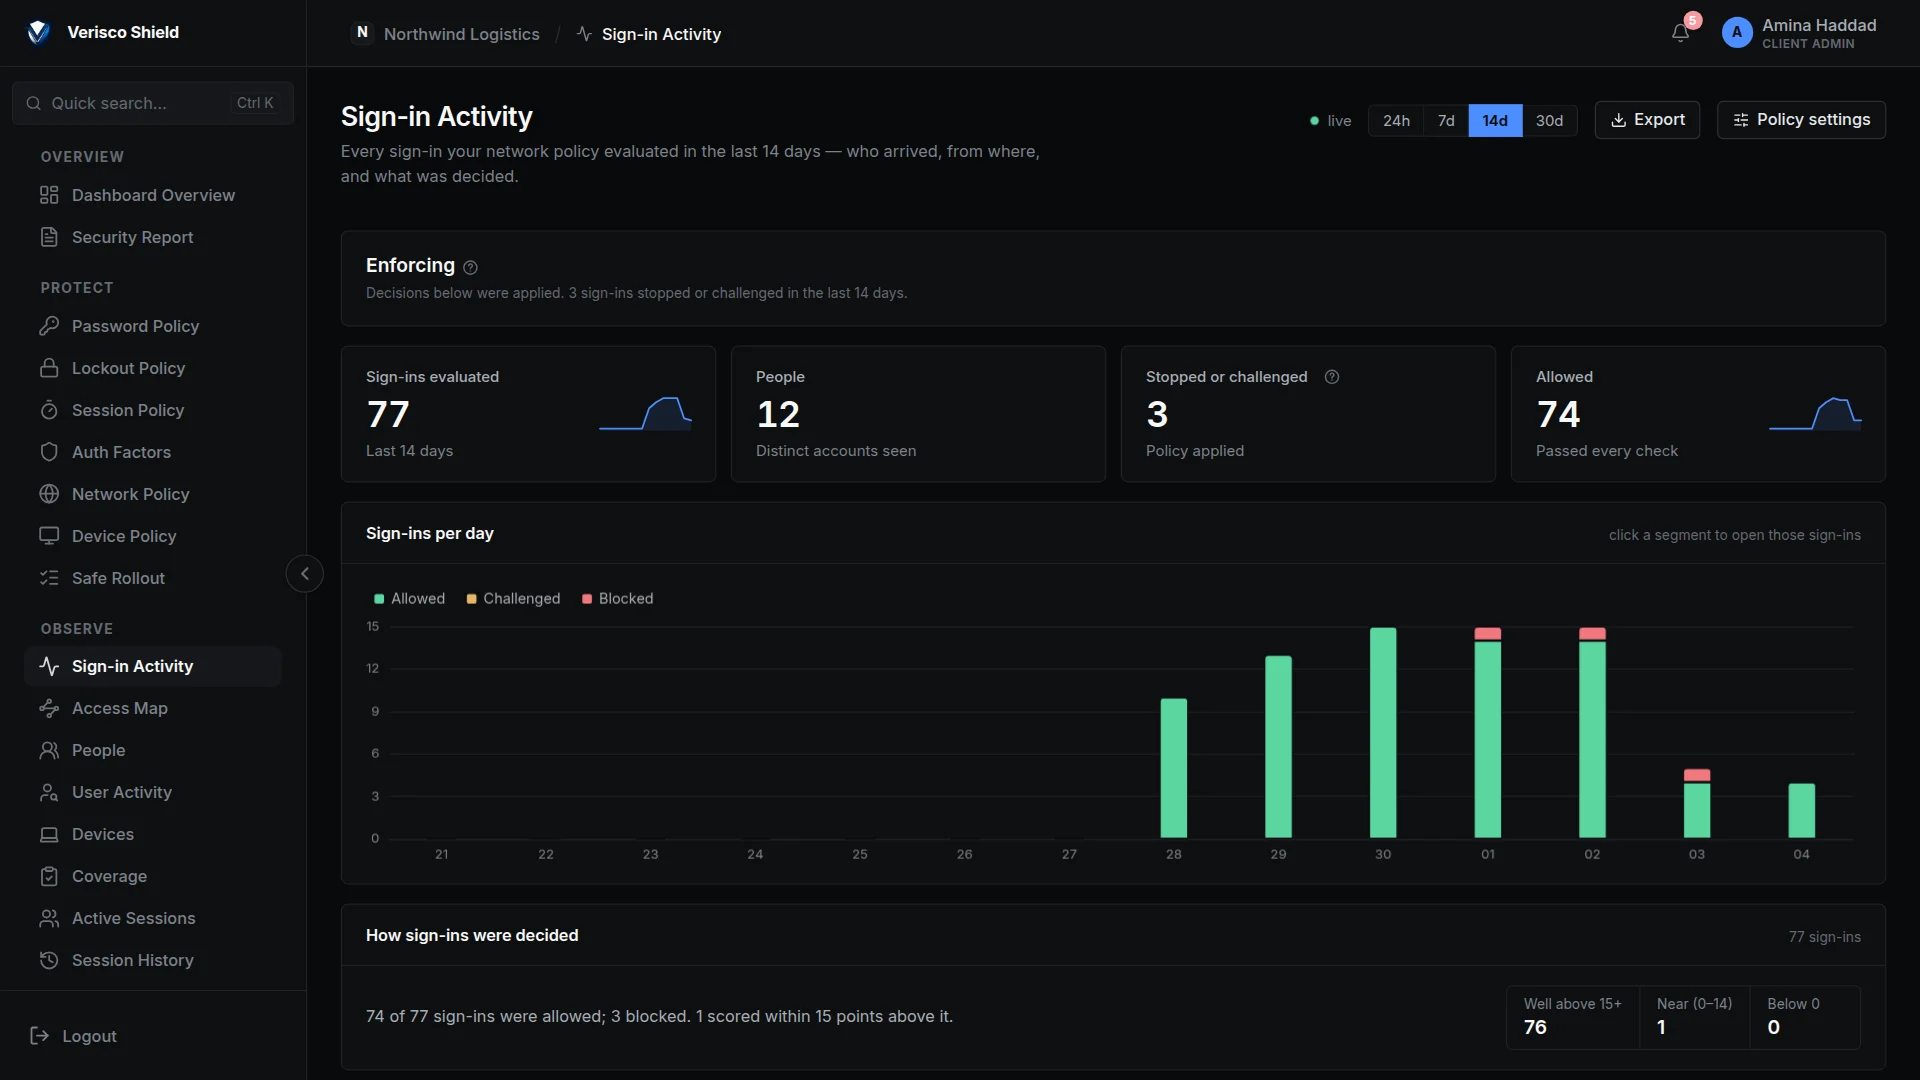Open Active Sessions in the sidebar
The width and height of the screenshot is (1920, 1080).
pos(153,918)
